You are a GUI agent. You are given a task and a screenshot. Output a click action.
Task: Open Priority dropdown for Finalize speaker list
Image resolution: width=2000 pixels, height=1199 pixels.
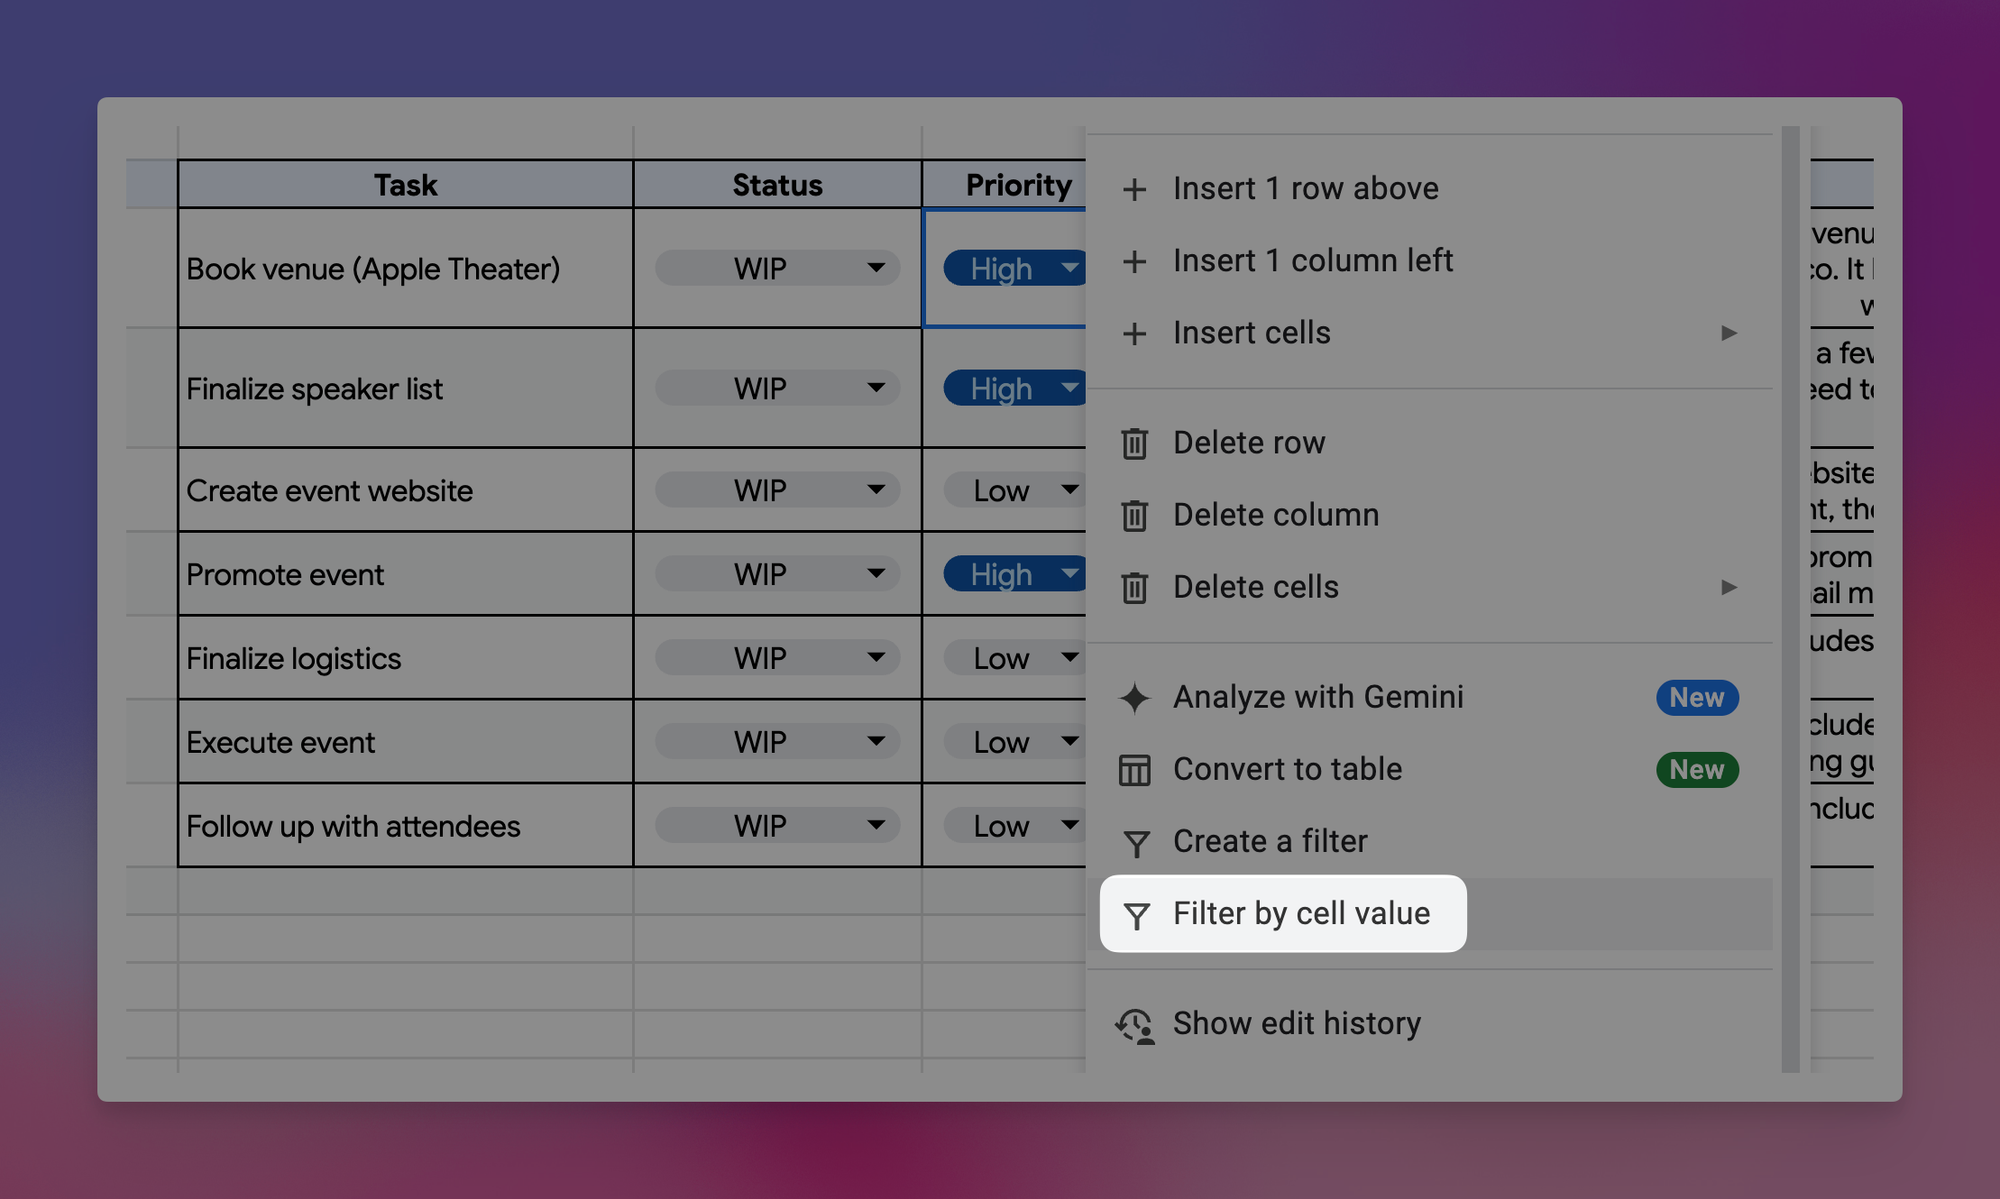click(1069, 388)
